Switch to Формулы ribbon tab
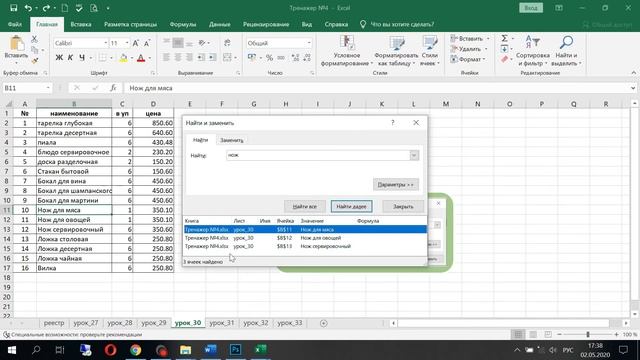The width and height of the screenshot is (640, 360). coord(183,24)
